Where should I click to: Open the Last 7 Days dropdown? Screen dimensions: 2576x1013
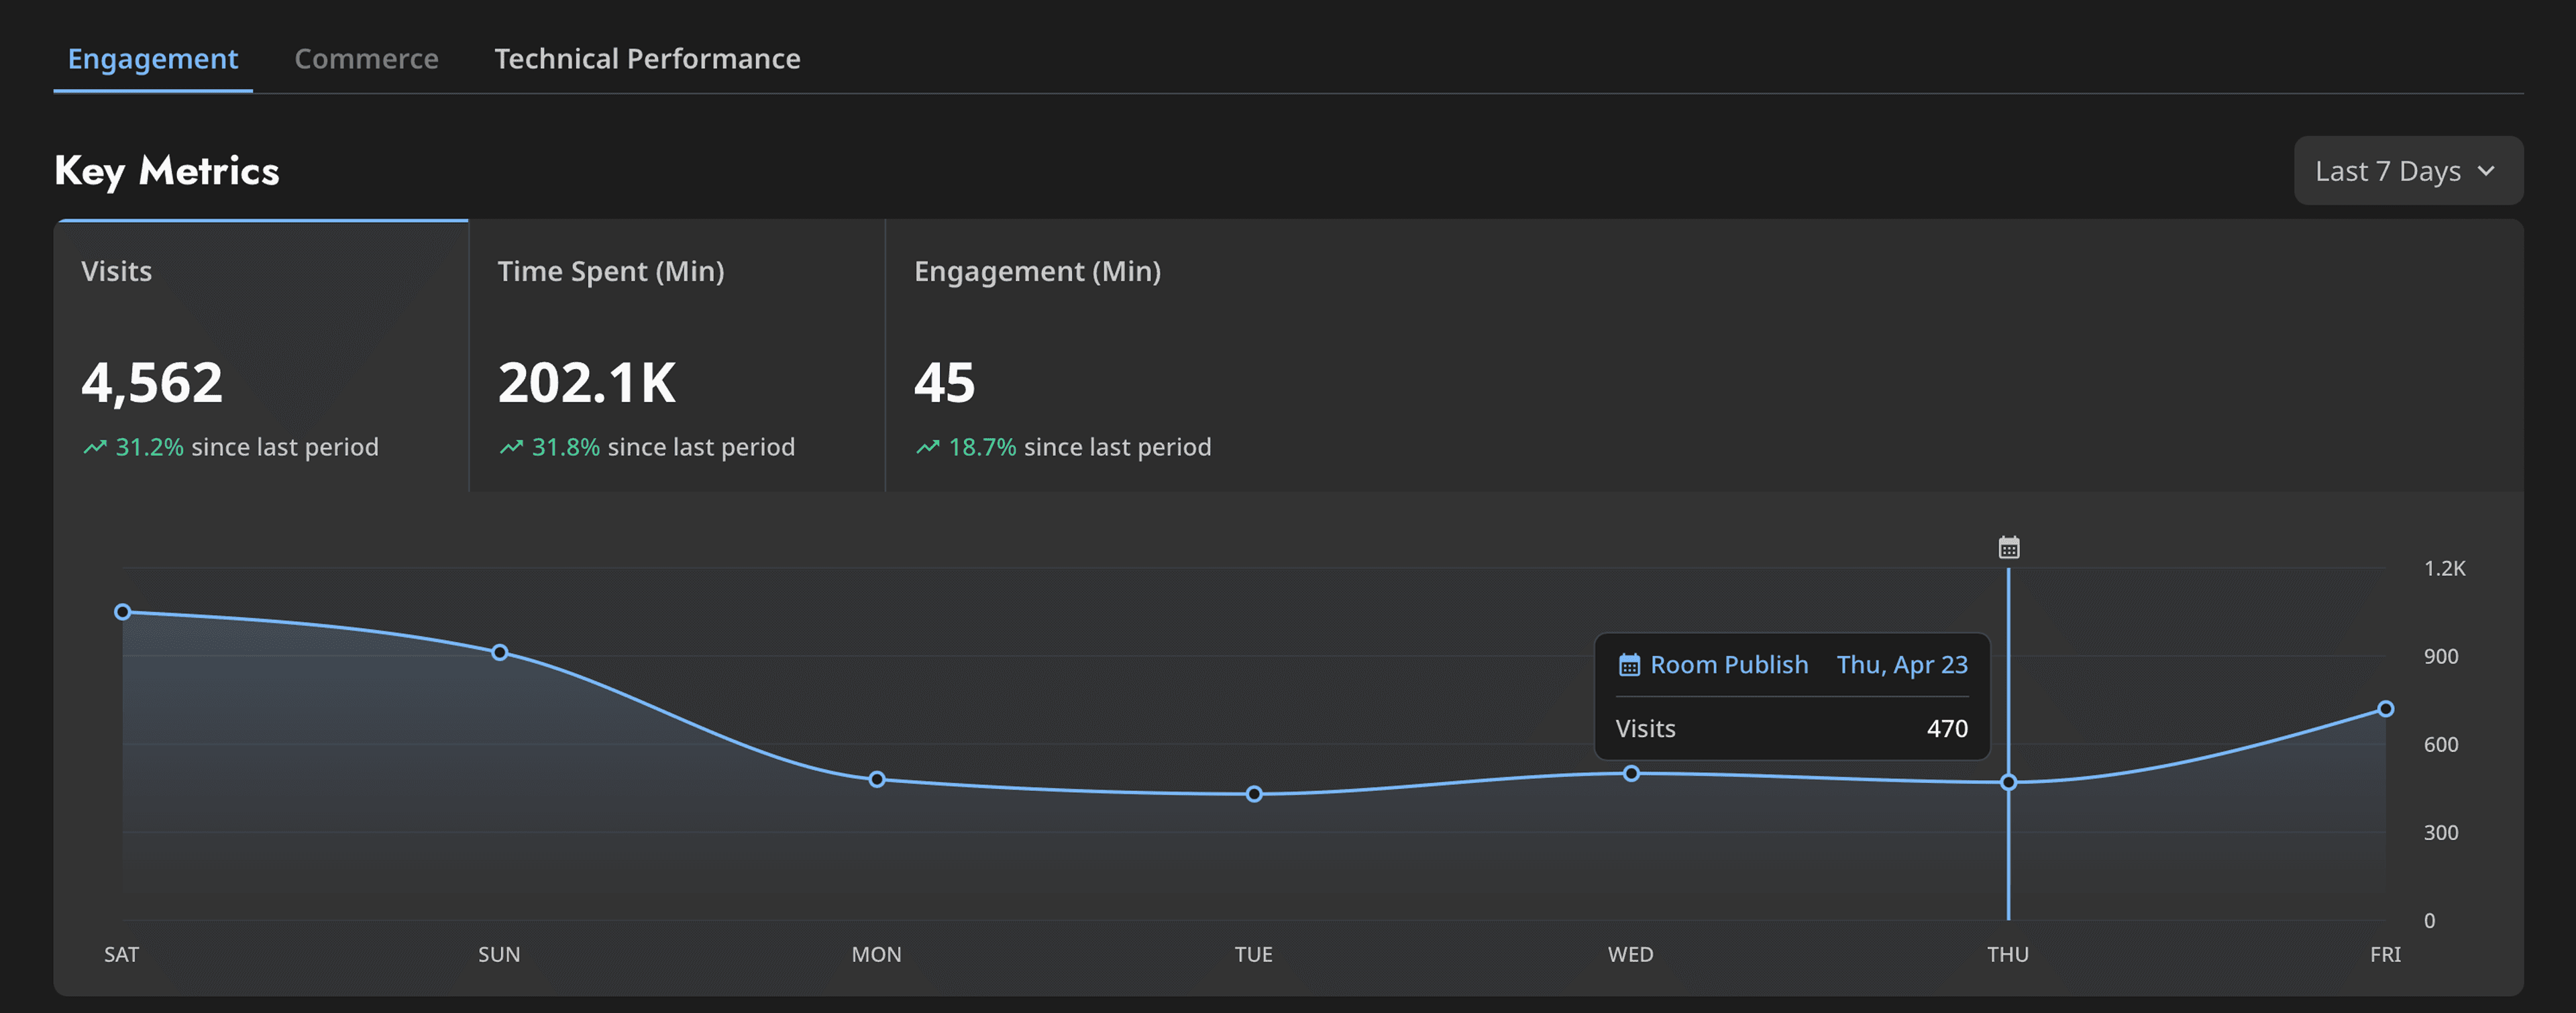pos(2408,171)
